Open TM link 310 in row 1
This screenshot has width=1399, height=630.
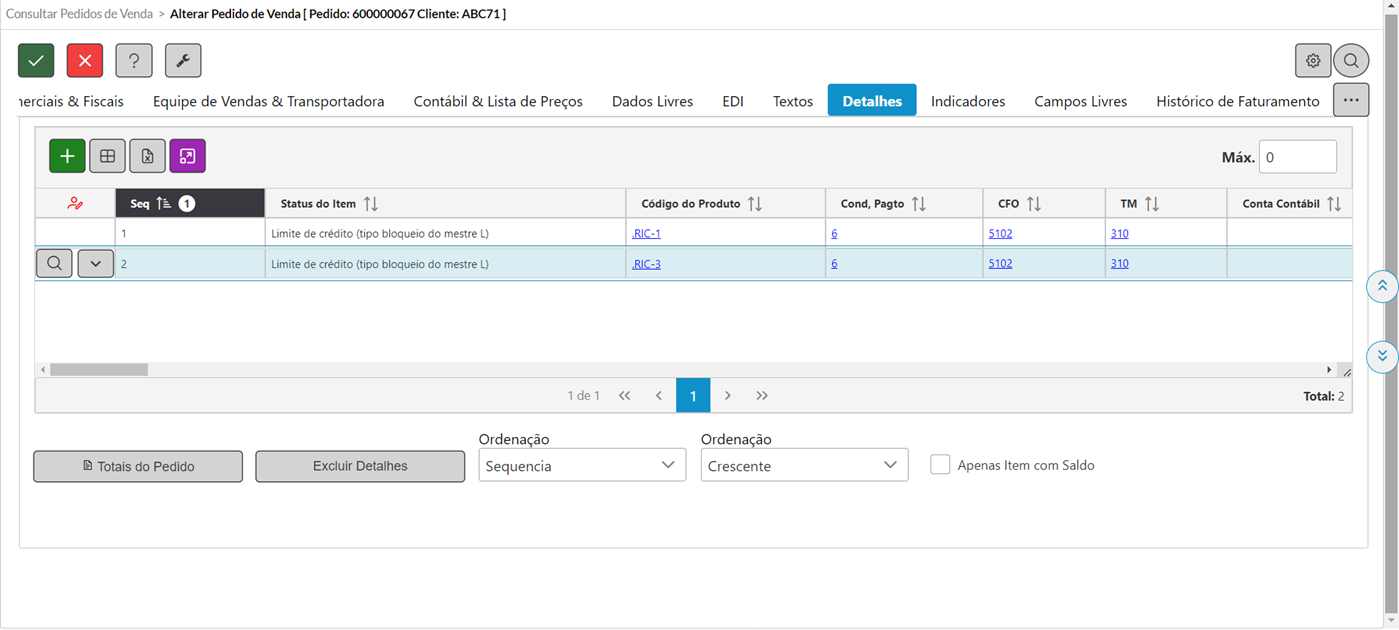[x=1119, y=234]
